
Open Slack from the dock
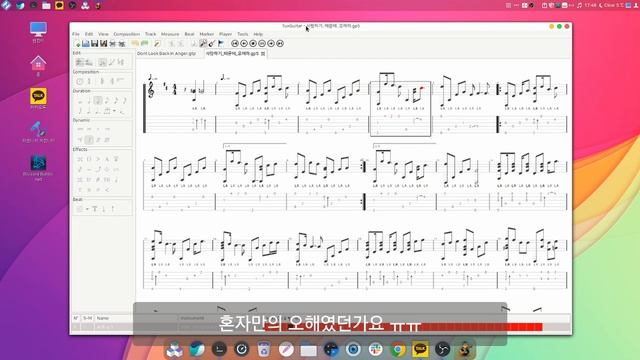pyautogui.click(x=375, y=350)
